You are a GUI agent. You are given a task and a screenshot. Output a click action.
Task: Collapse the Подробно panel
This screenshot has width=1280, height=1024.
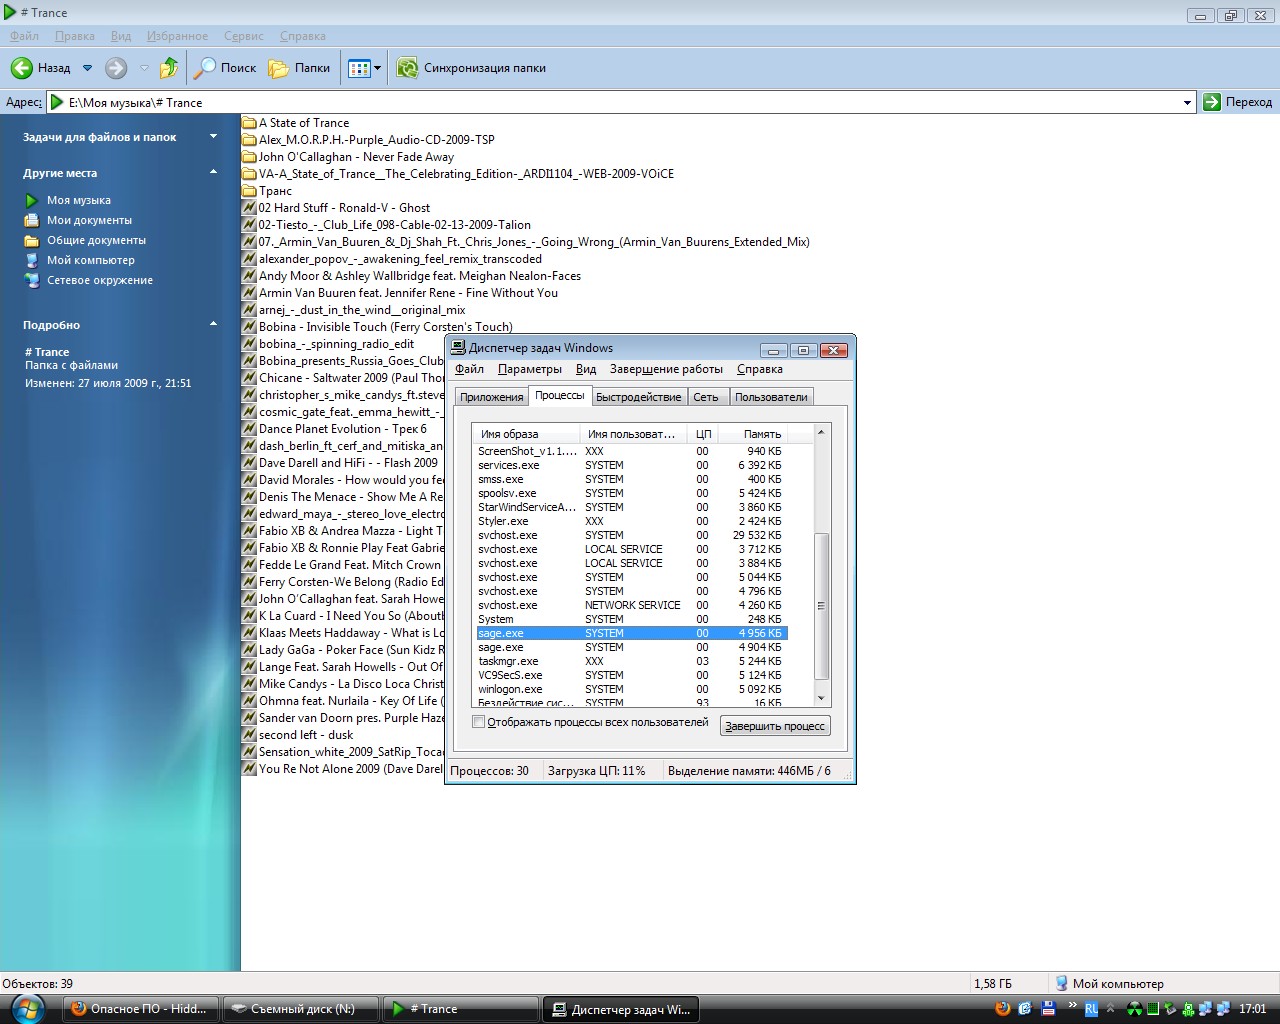click(x=213, y=325)
